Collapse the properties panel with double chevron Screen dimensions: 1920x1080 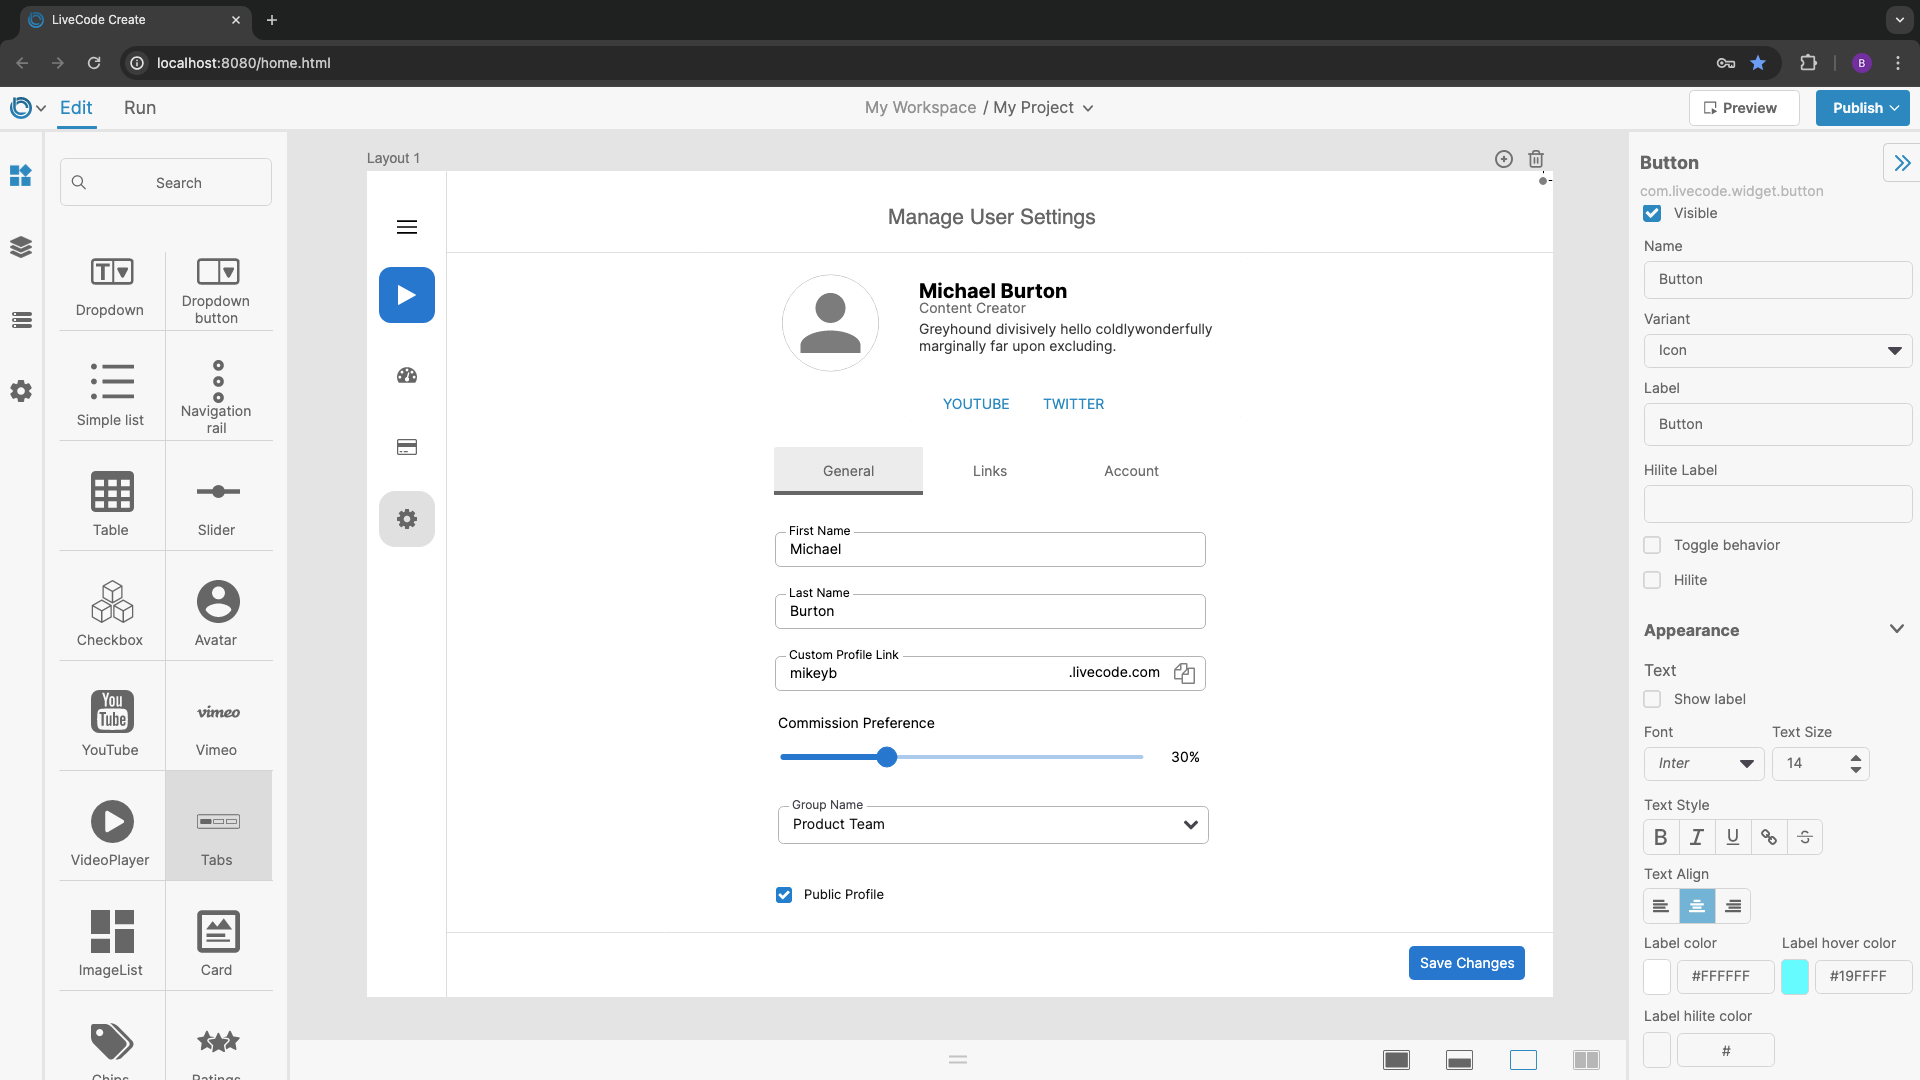pyautogui.click(x=1901, y=163)
